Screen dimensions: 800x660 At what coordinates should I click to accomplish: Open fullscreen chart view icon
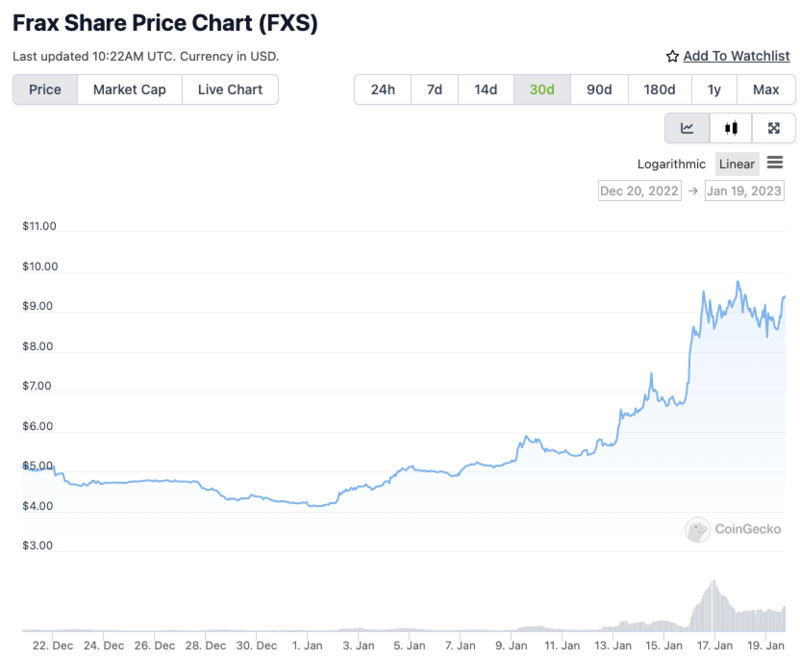(x=774, y=128)
